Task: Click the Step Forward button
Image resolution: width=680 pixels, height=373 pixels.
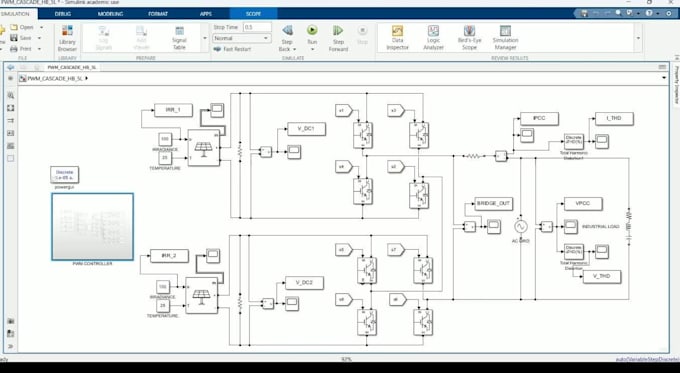Action: coord(338,38)
